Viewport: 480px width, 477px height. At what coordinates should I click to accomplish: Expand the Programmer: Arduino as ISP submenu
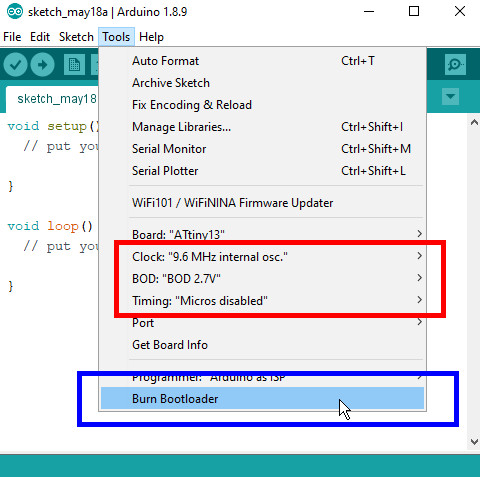(262, 377)
